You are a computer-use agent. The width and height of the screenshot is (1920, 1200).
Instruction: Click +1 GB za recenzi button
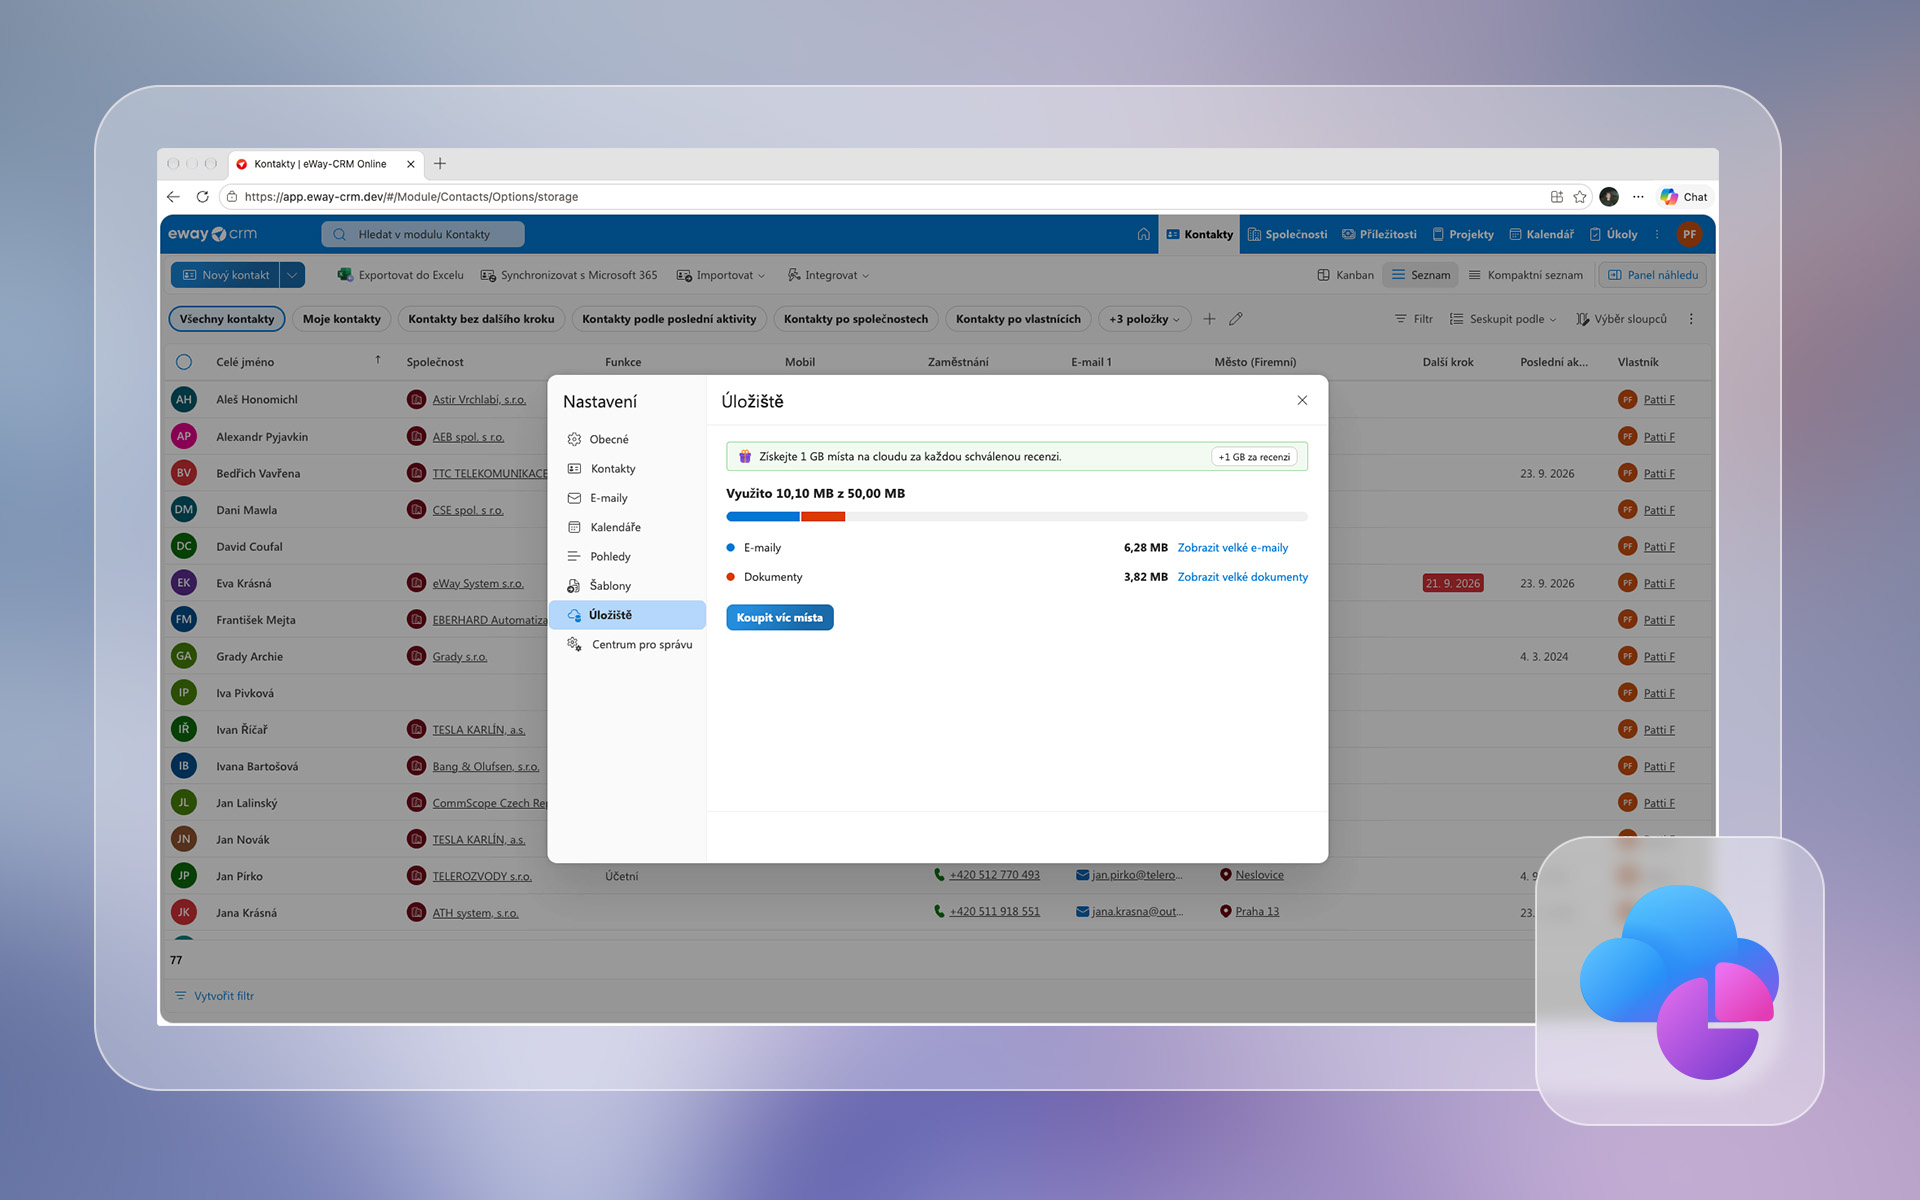(1254, 457)
